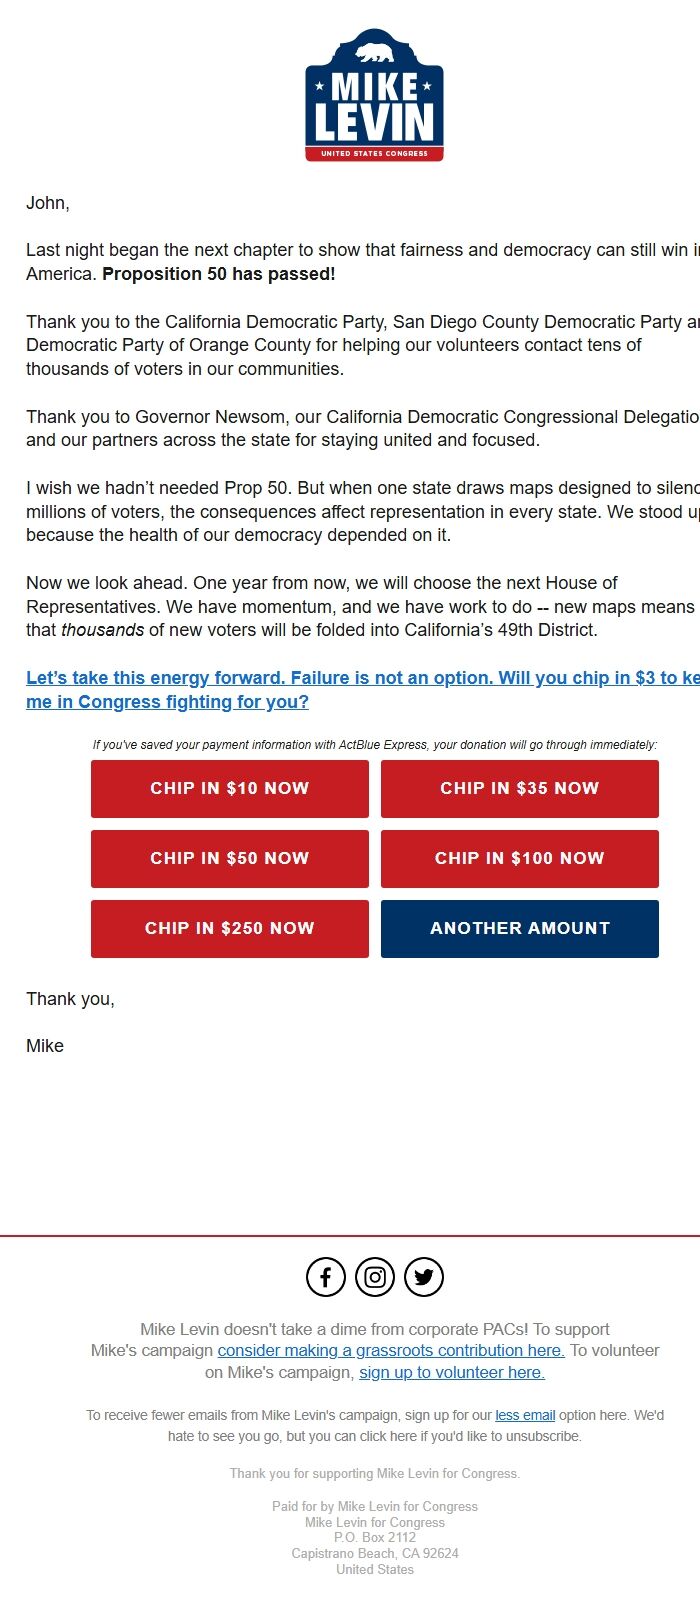Open the less email option
Viewport: 700px width, 1598px height.
(524, 1414)
